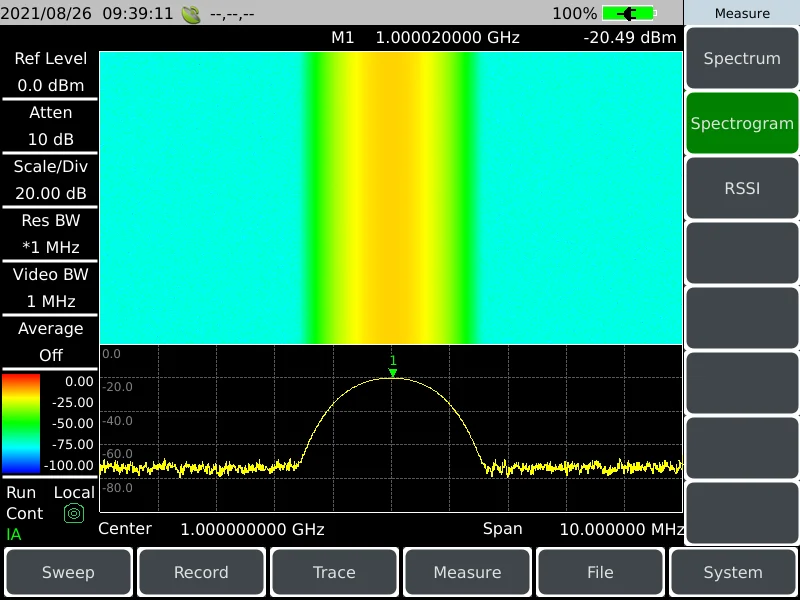Select the active Spectrogram measurement
This screenshot has height=600, width=800.
pos(741,123)
